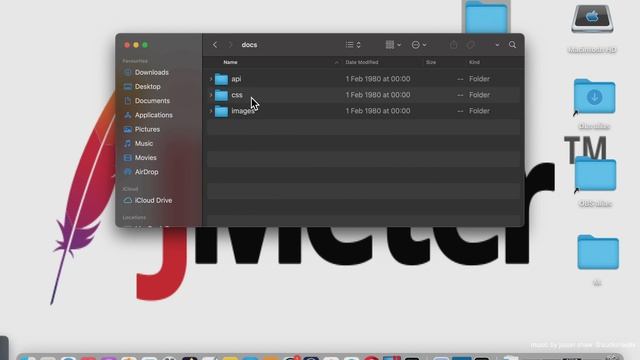The image size is (640, 360).
Task: Select the download-arrow folder on the desktop
Action: [594, 97]
